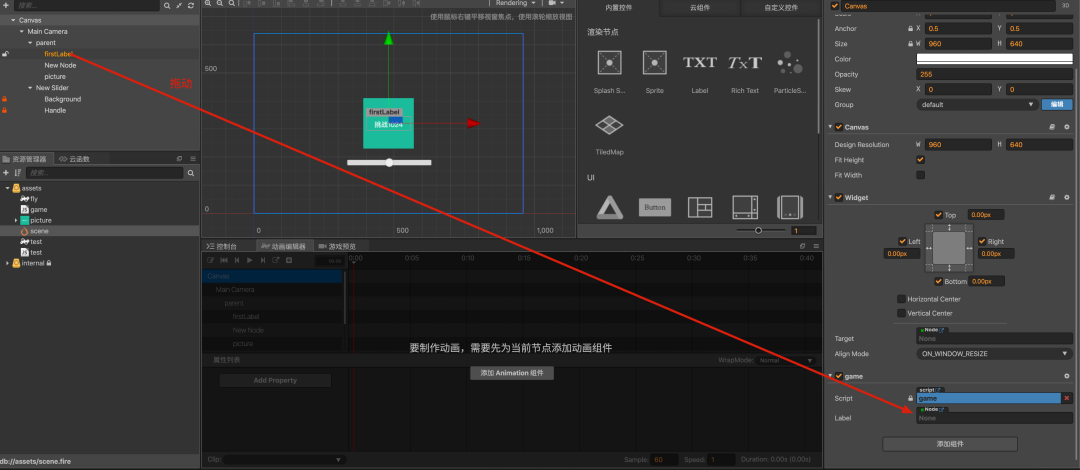This screenshot has height=470, width=1080.
Task: Click the add event icon in timeline toolbar
Action: pyautogui.click(x=289, y=260)
